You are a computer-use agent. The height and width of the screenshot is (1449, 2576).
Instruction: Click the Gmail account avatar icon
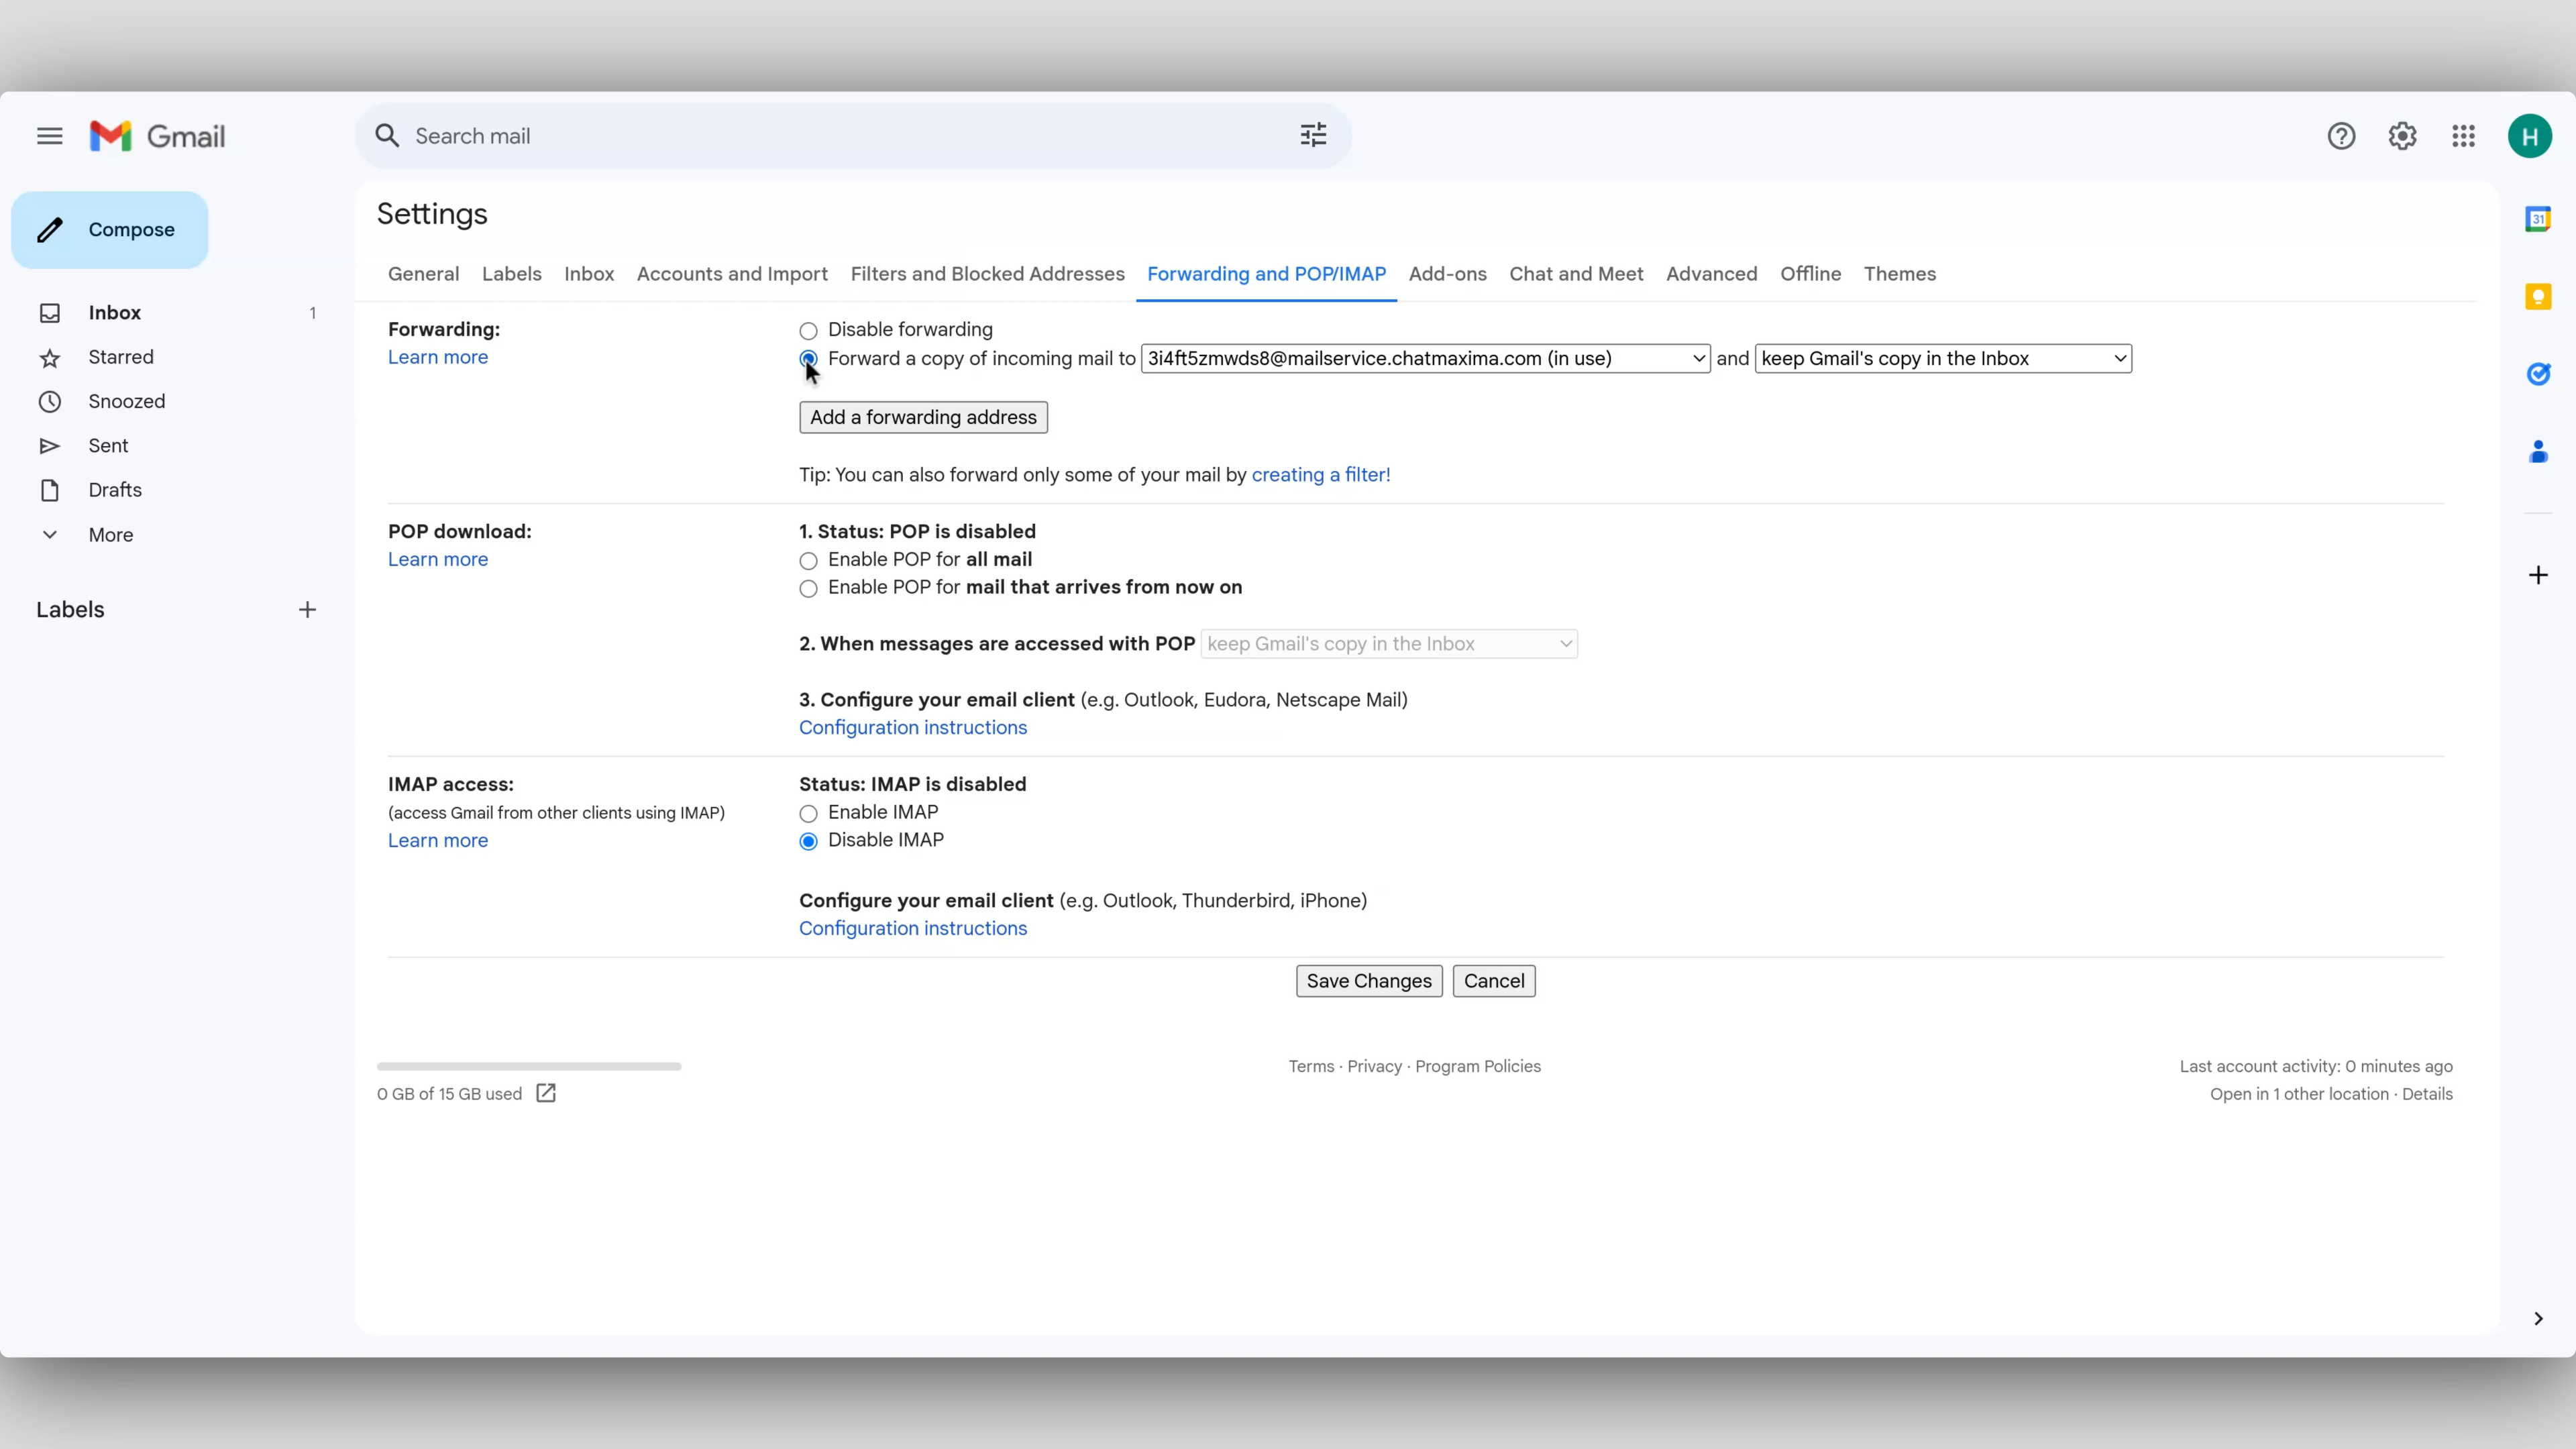coord(2530,136)
